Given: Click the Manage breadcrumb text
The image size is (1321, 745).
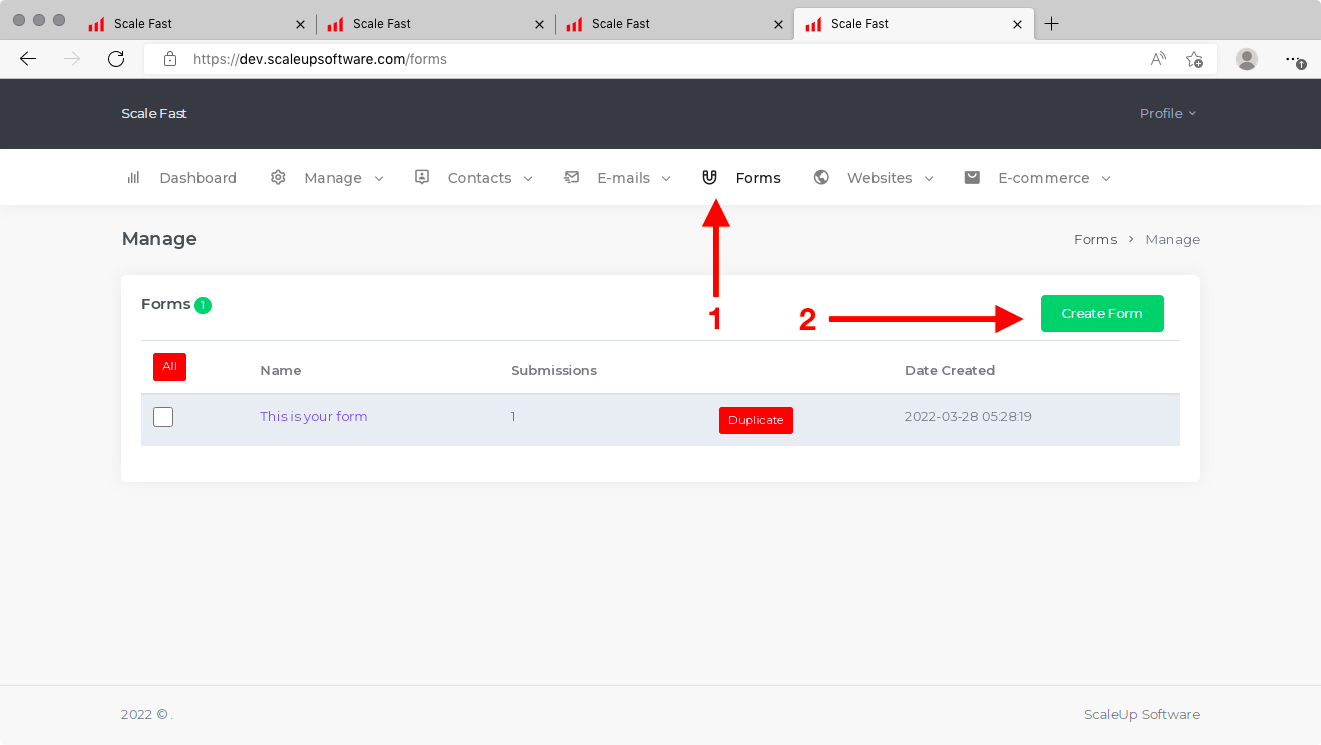Looking at the screenshot, I should (1173, 239).
